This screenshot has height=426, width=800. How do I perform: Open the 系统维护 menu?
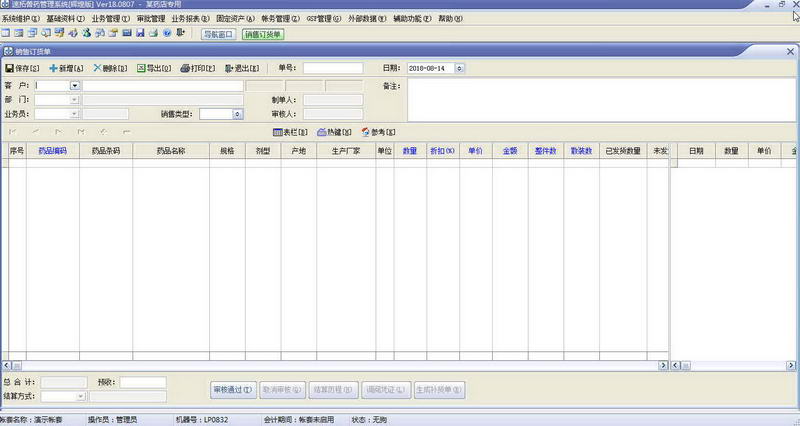tap(20, 18)
